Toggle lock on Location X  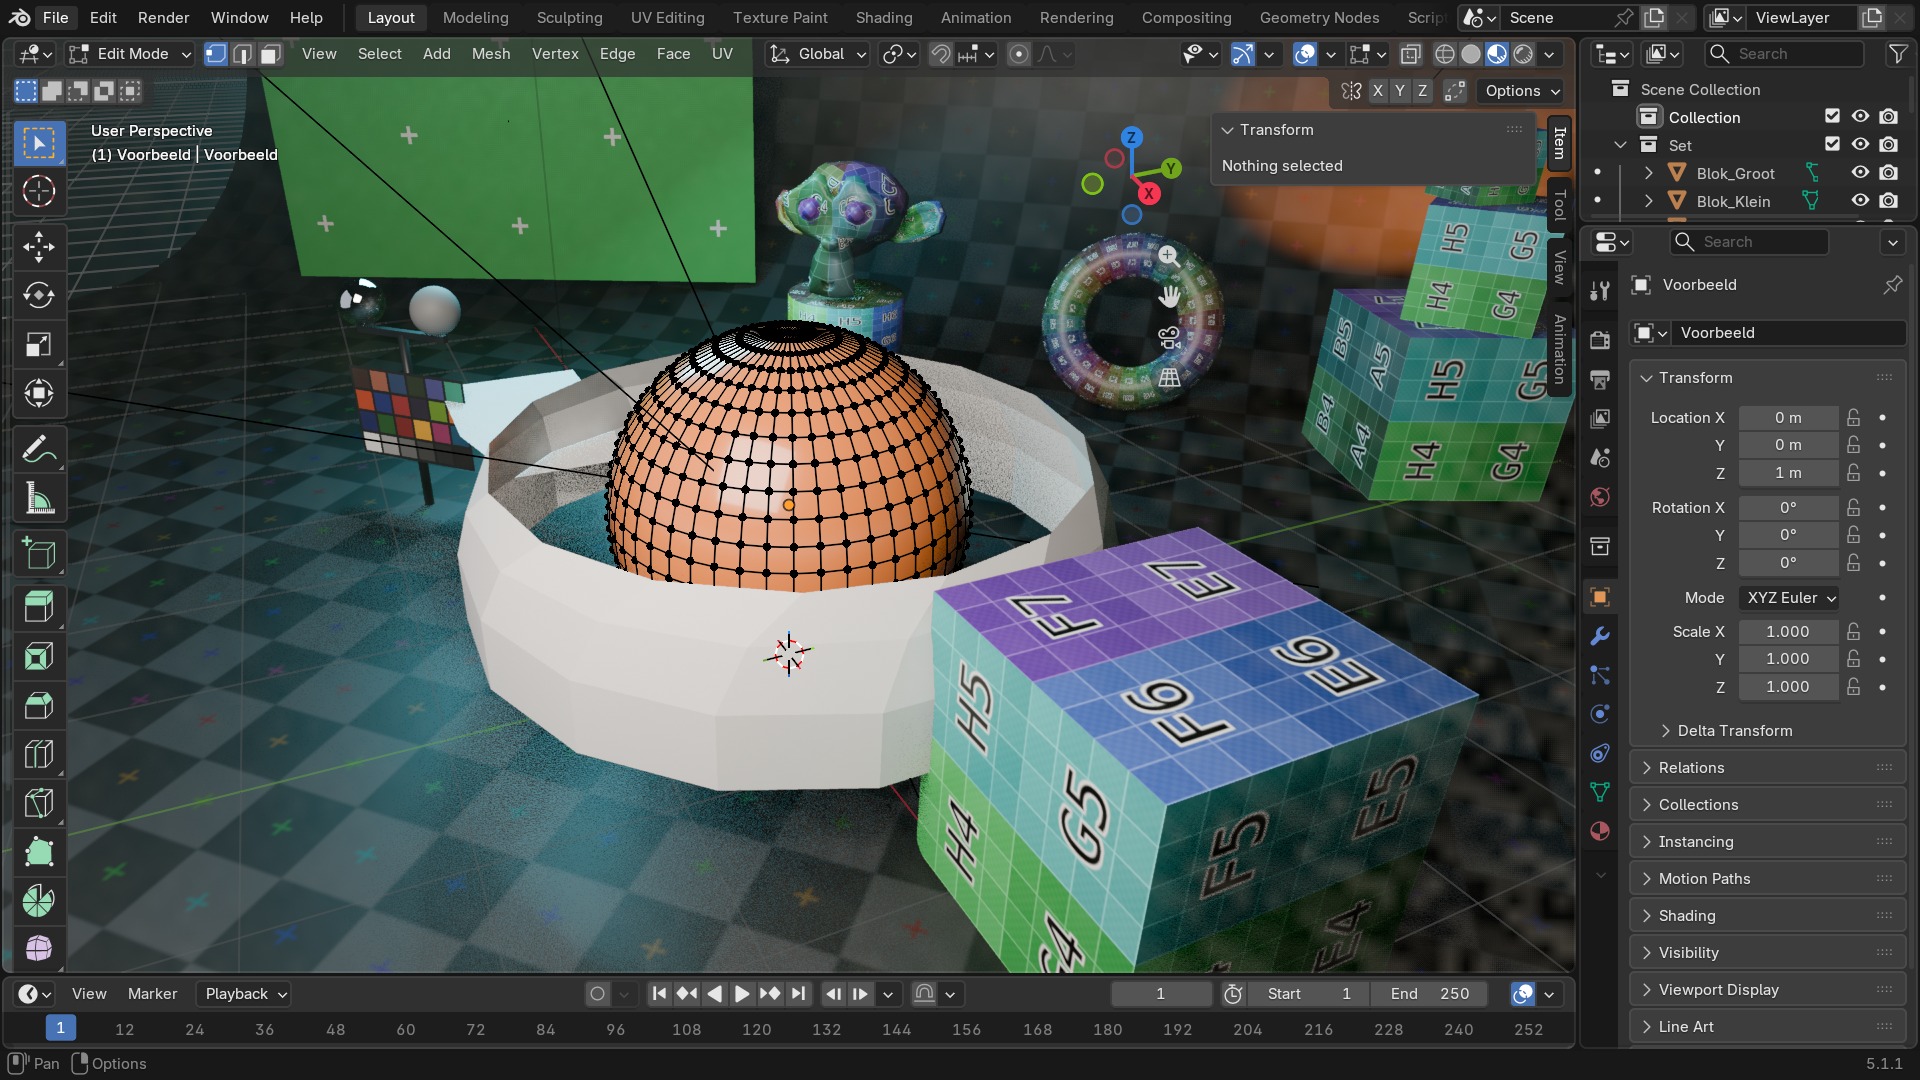coord(1854,417)
